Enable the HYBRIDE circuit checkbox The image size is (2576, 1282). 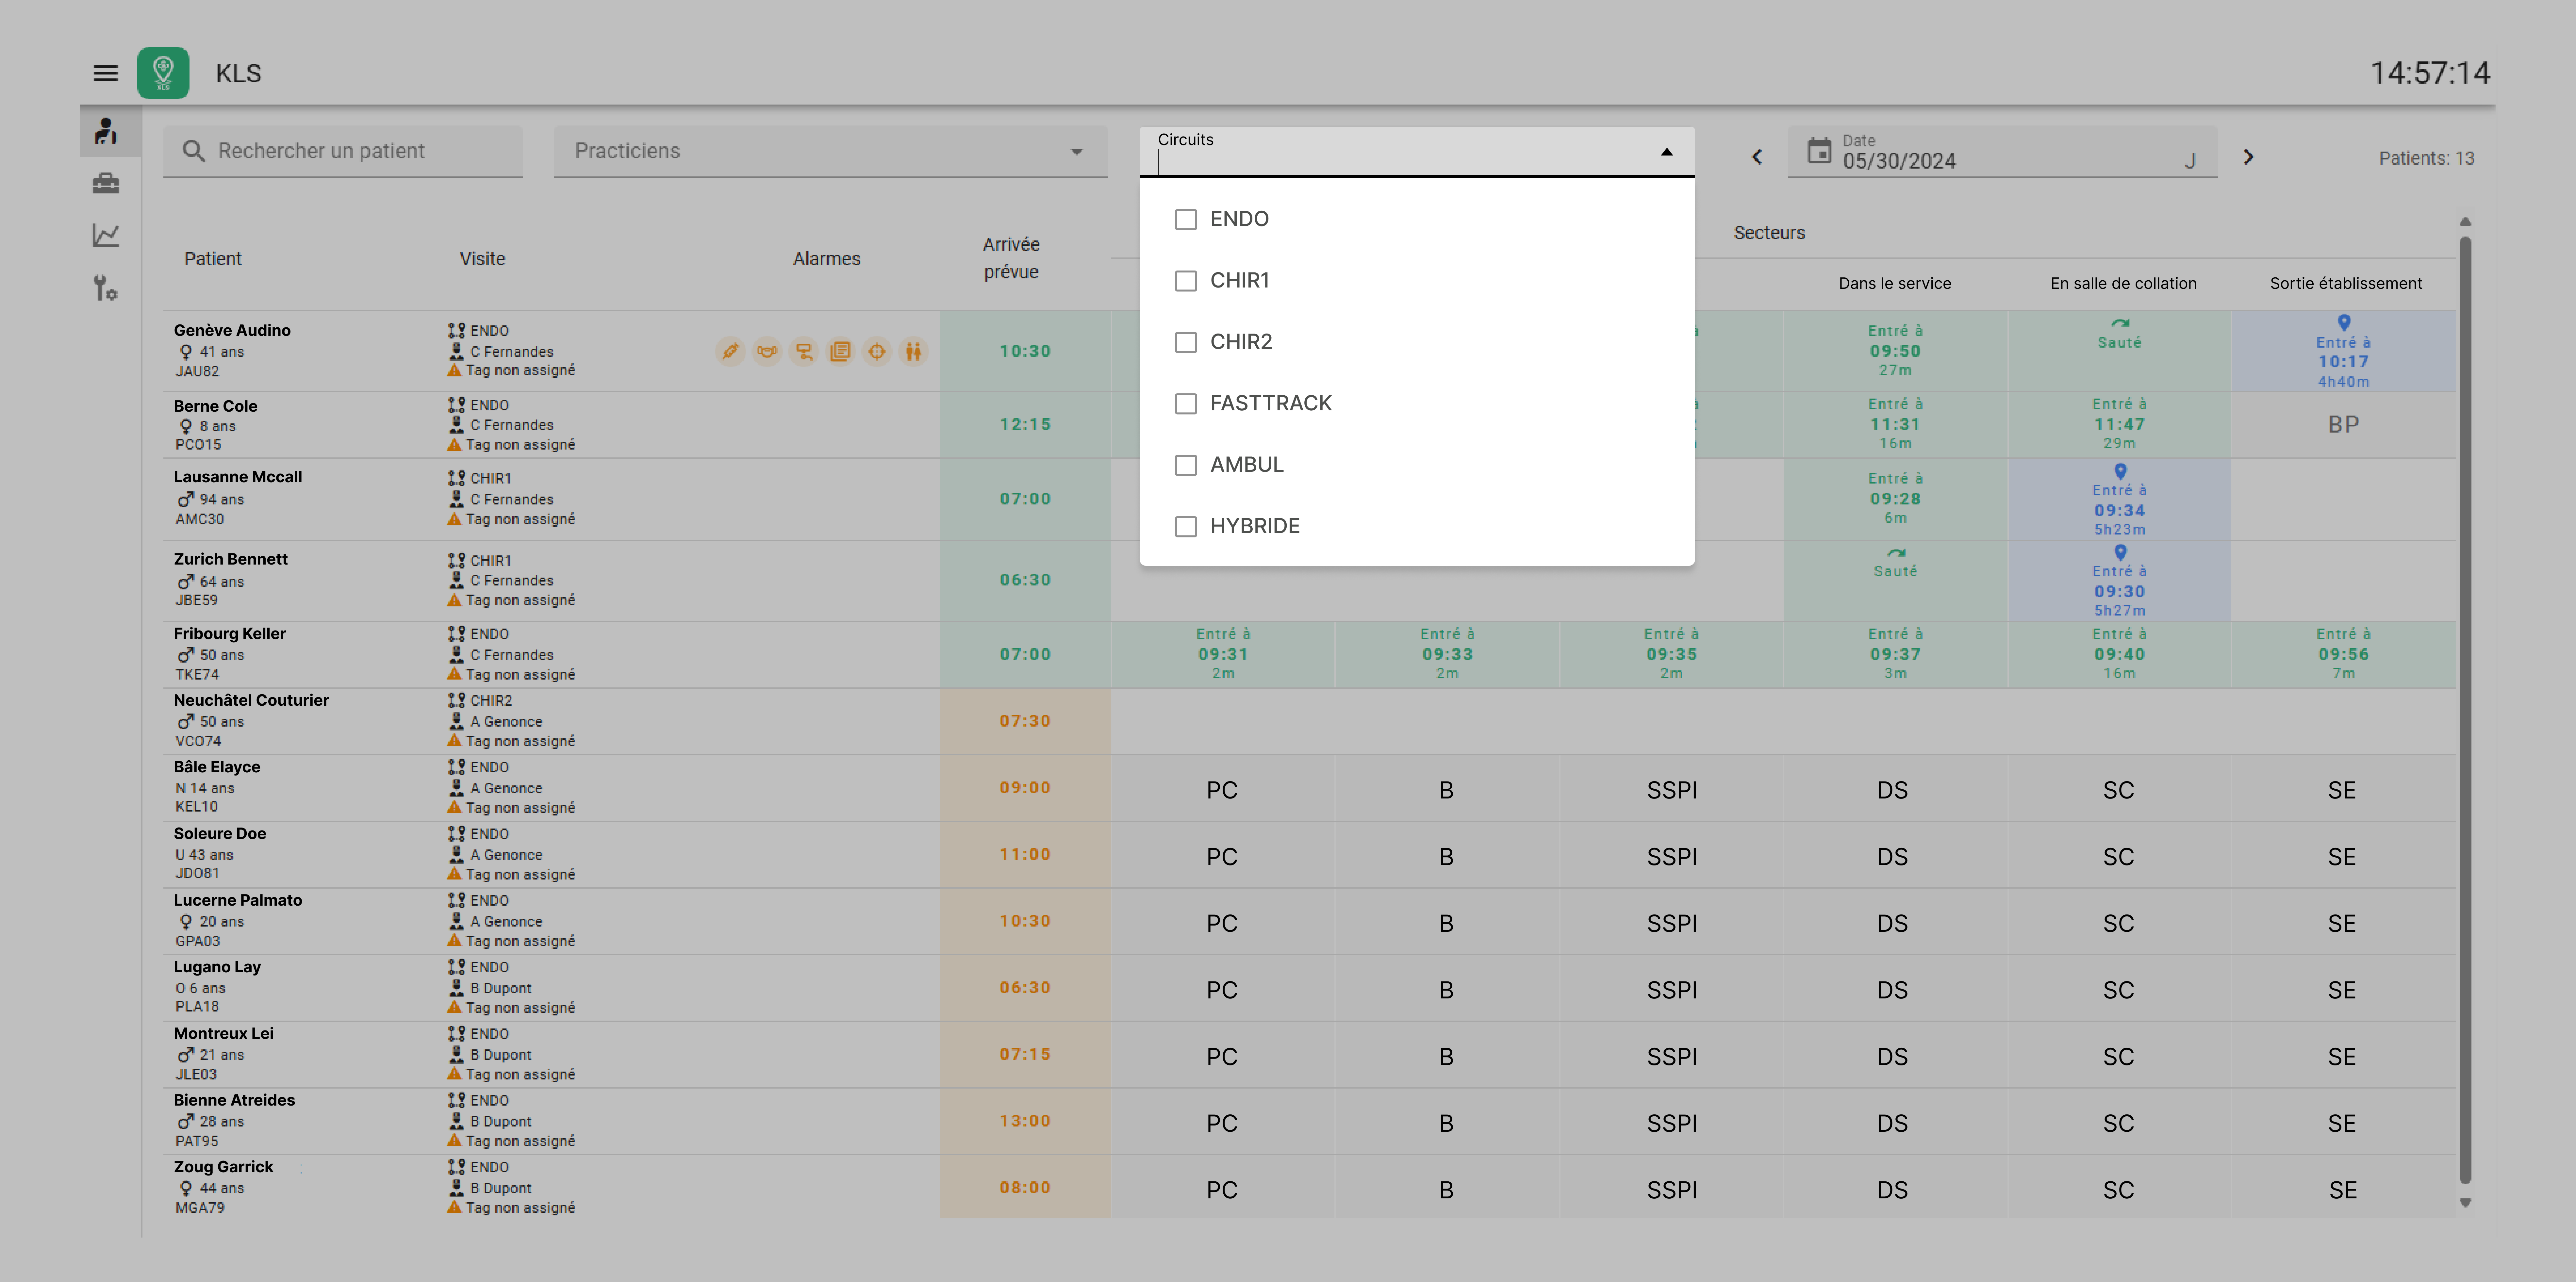(x=1186, y=526)
